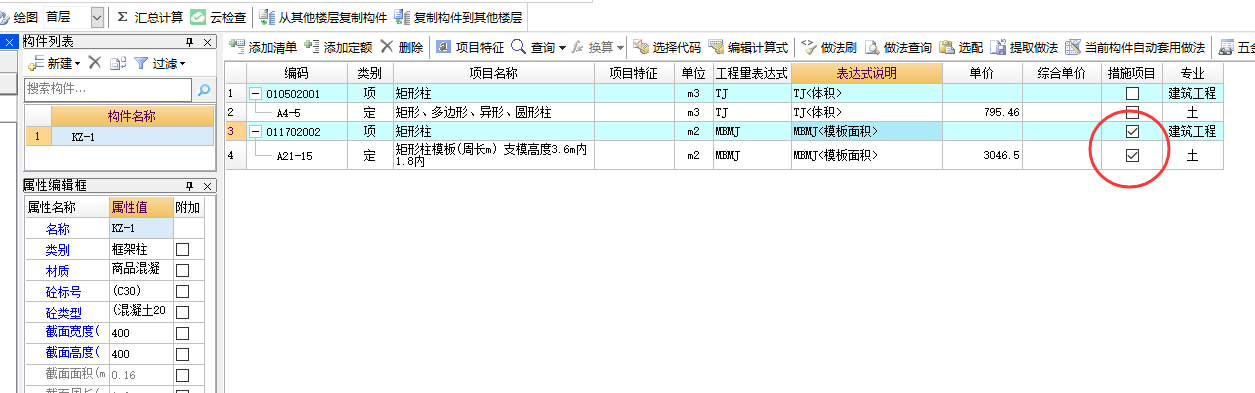Image resolution: width=1255 pixels, height=393 pixels.
Task: Open the 换算 dropdown arrow
Action: tap(620, 47)
